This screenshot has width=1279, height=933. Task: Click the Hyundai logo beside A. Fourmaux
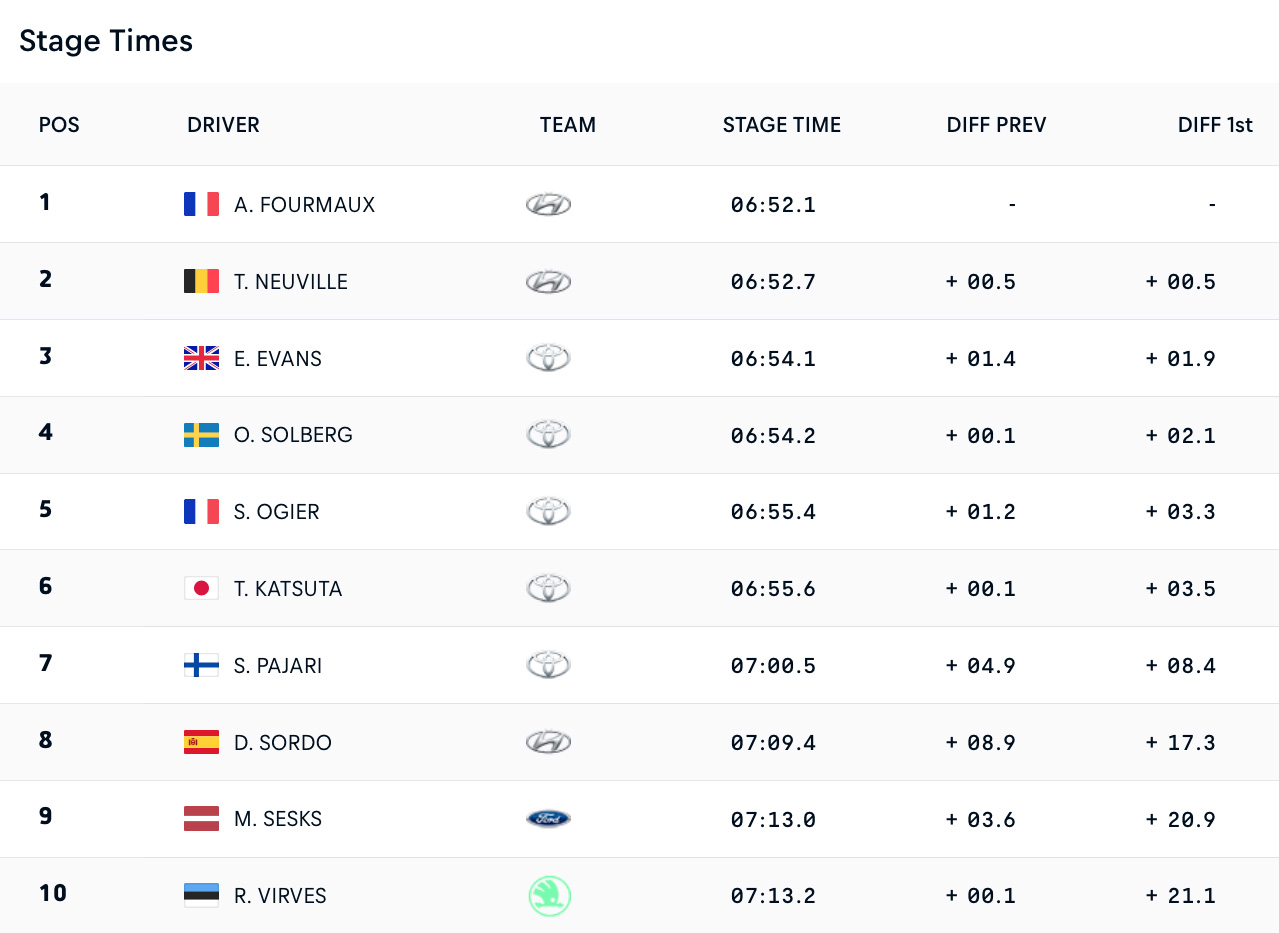pyautogui.click(x=548, y=204)
